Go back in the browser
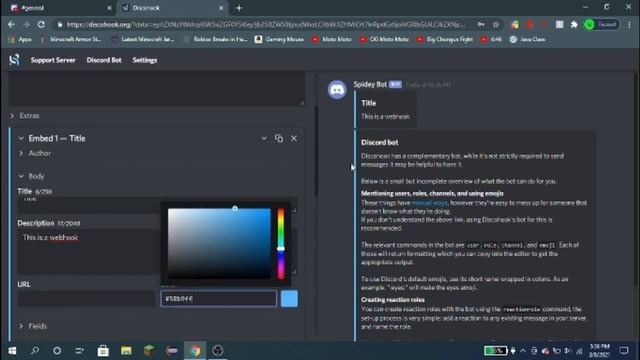The image size is (640, 360). point(11,24)
